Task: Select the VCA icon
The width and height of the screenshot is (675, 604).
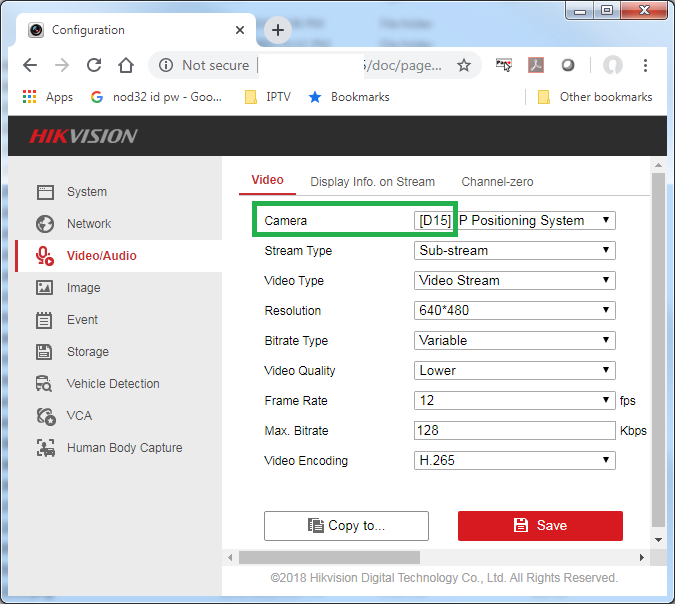Action: (45, 416)
